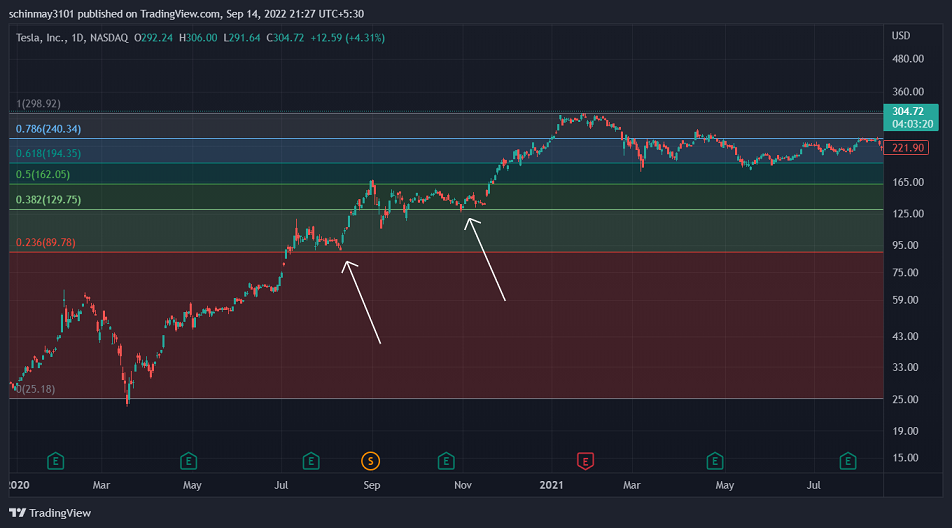Open the orange stock split S marker
This screenshot has width=952, height=528.
pos(370,461)
